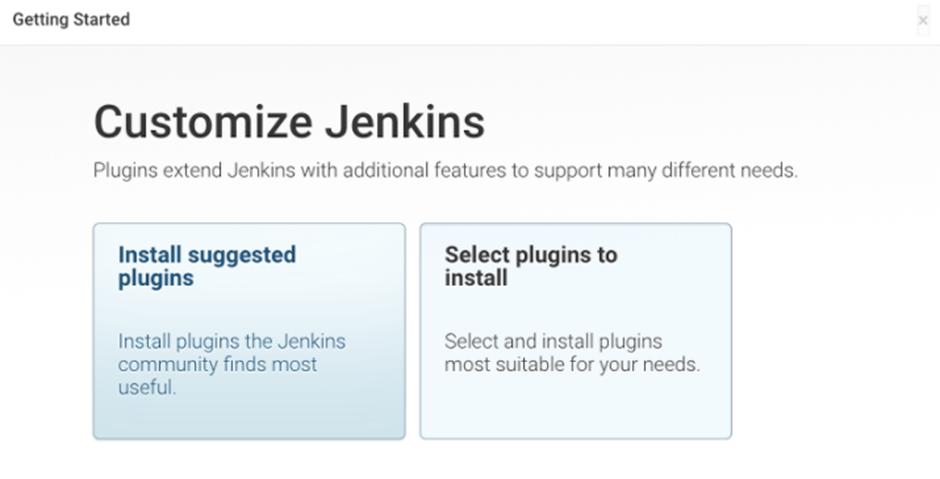
Task: Click the "Customize Jenkins" heading
Action: click(x=289, y=122)
